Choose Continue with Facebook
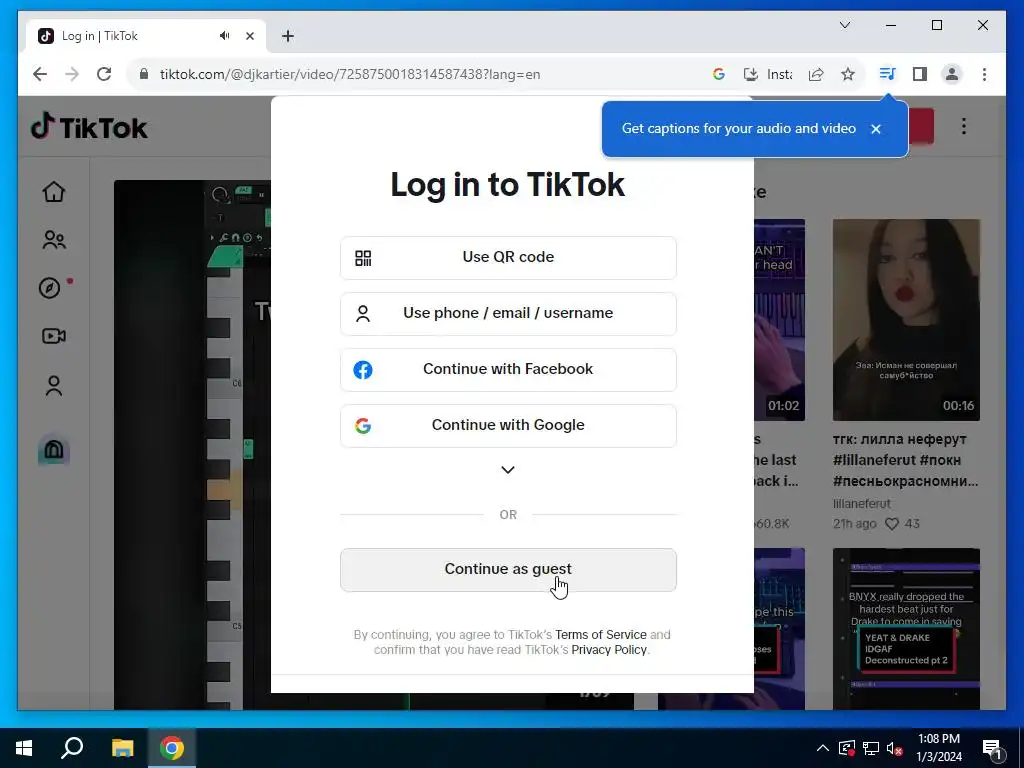 coord(508,370)
